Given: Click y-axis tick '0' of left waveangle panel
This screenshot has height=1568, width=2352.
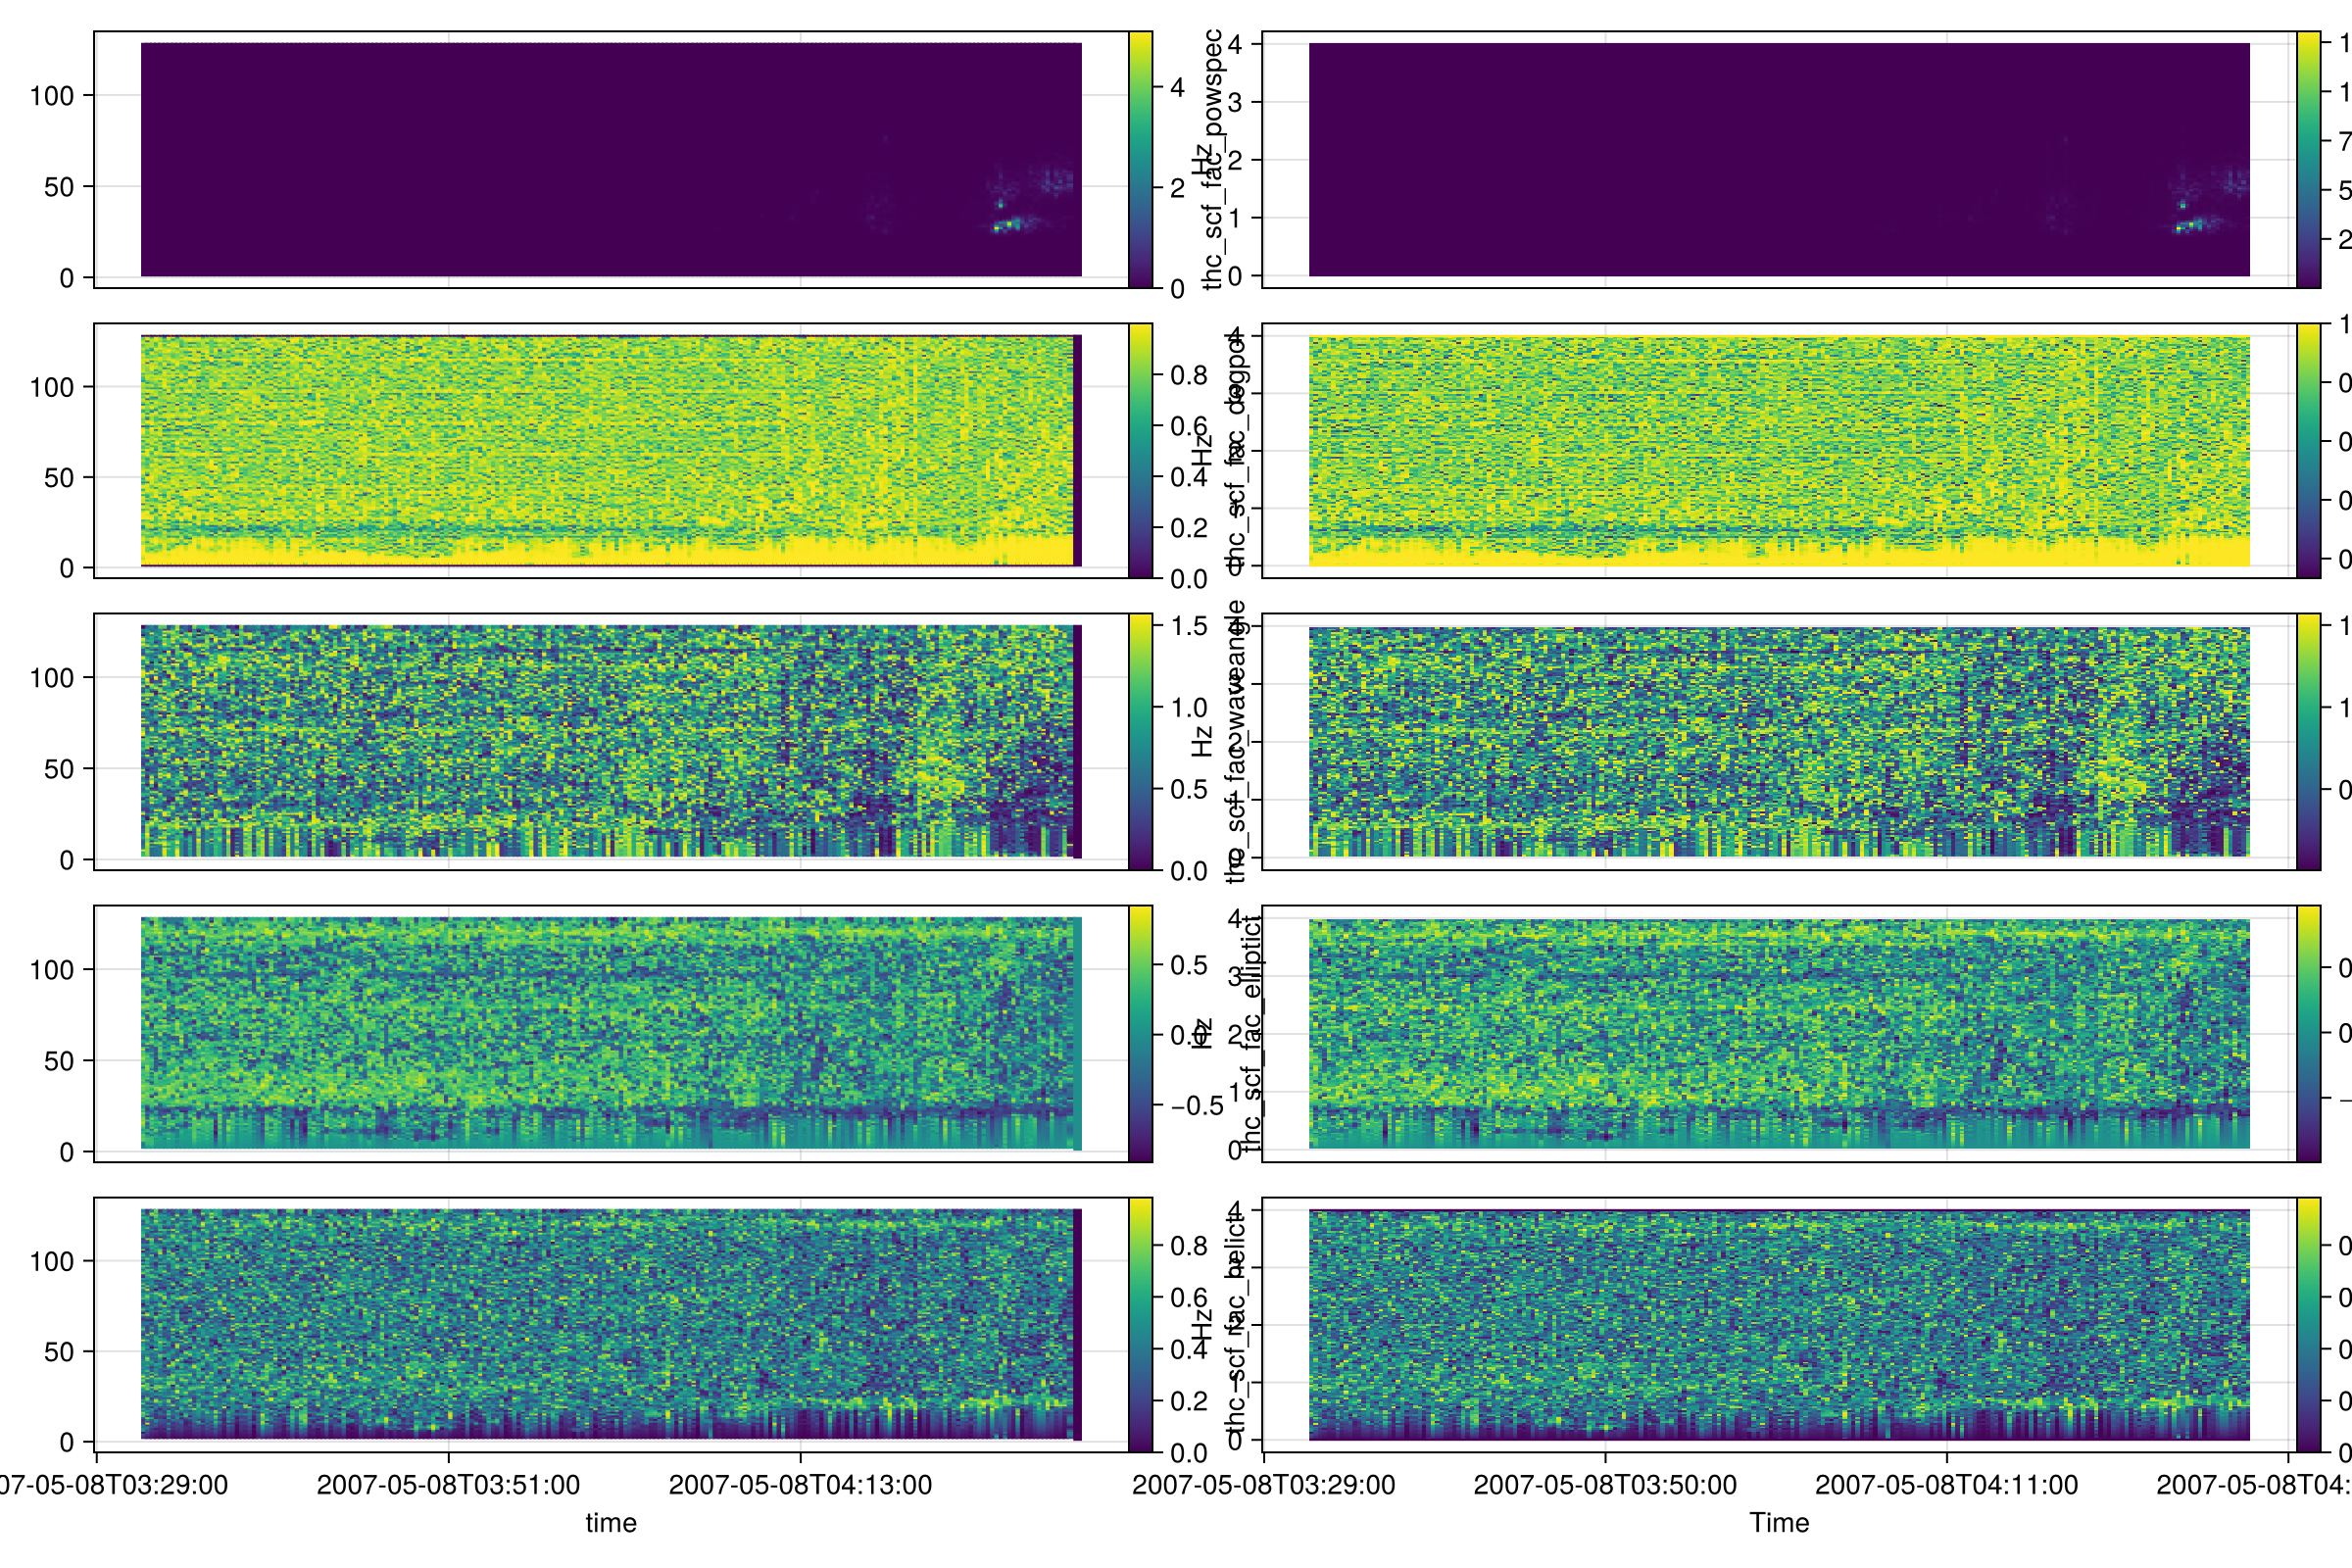Looking at the screenshot, I should [x=67, y=860].
